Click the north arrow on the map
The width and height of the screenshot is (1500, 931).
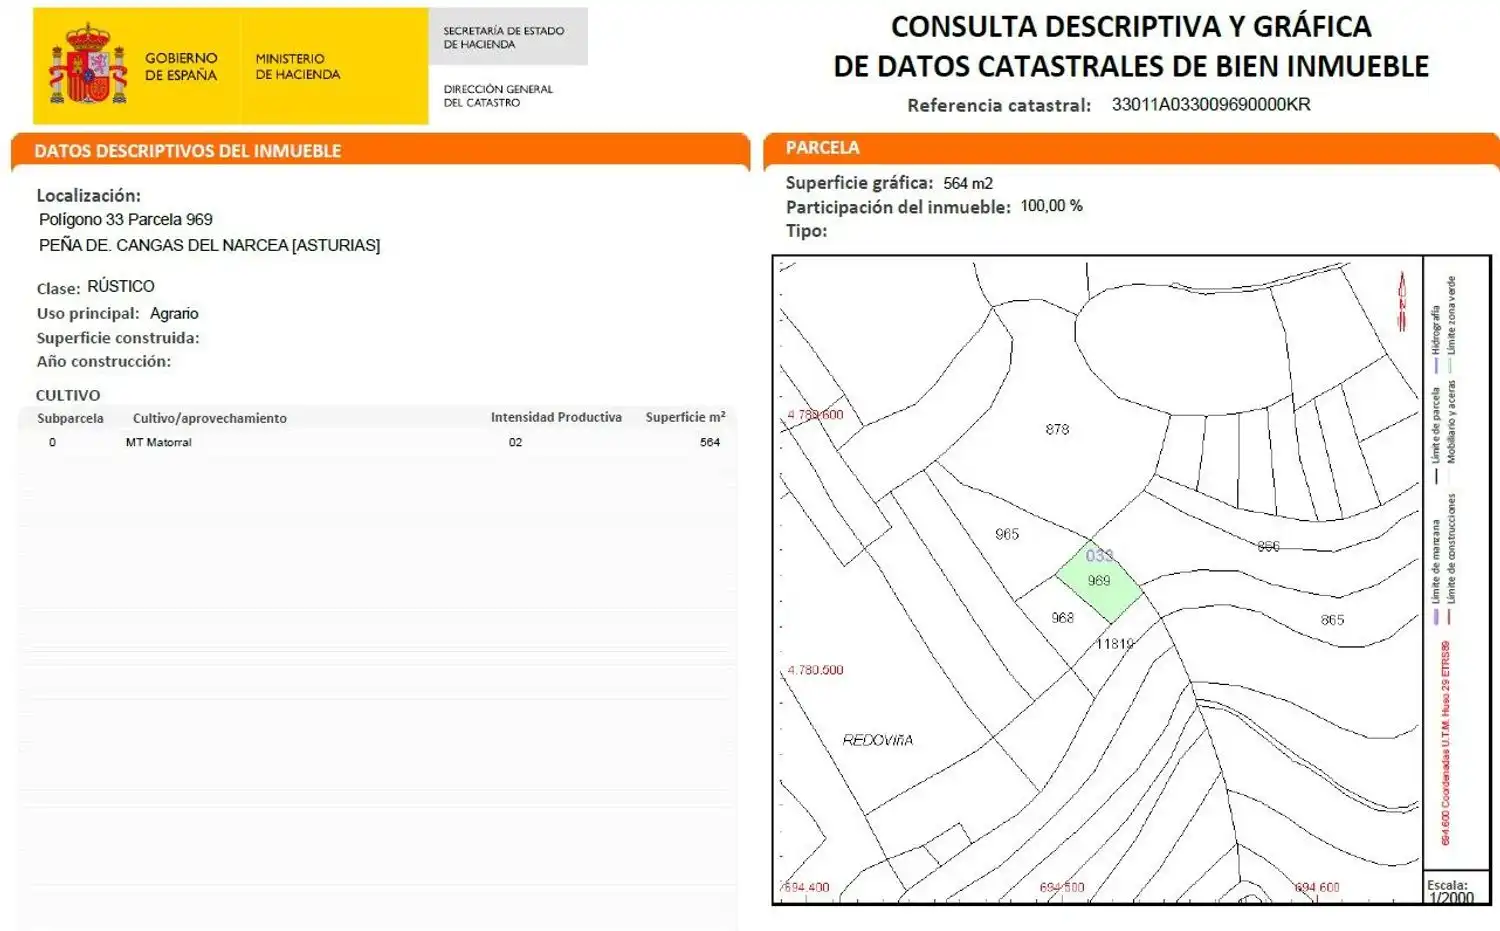(1402, 300)
